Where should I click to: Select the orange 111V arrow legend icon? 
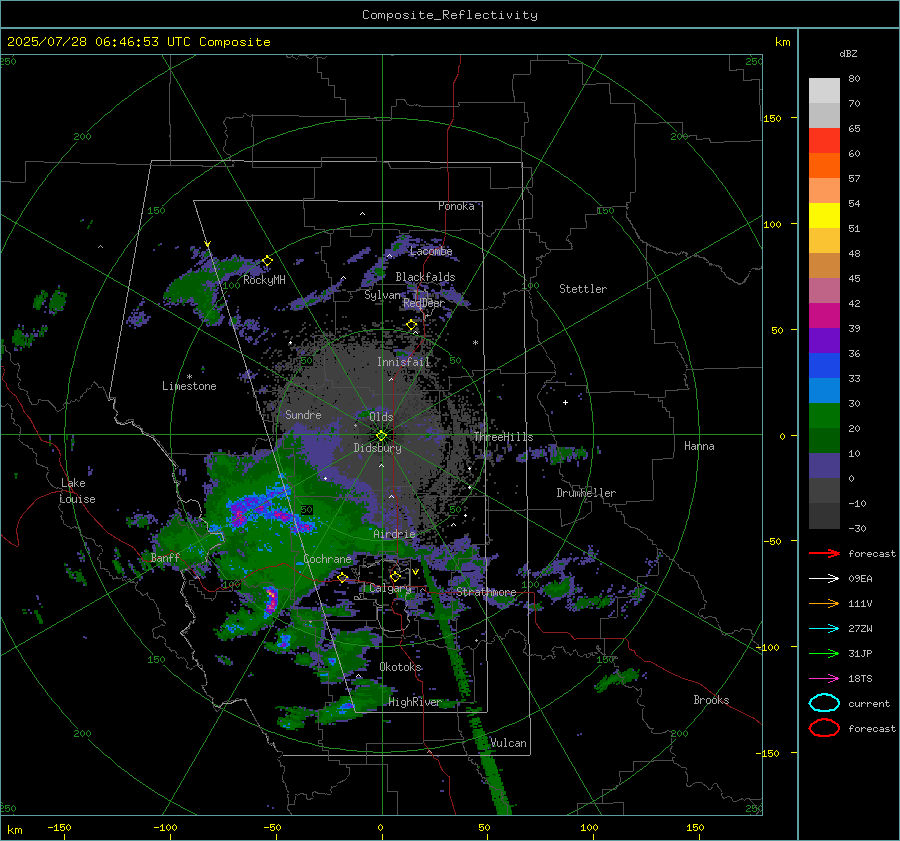point(824,603)
